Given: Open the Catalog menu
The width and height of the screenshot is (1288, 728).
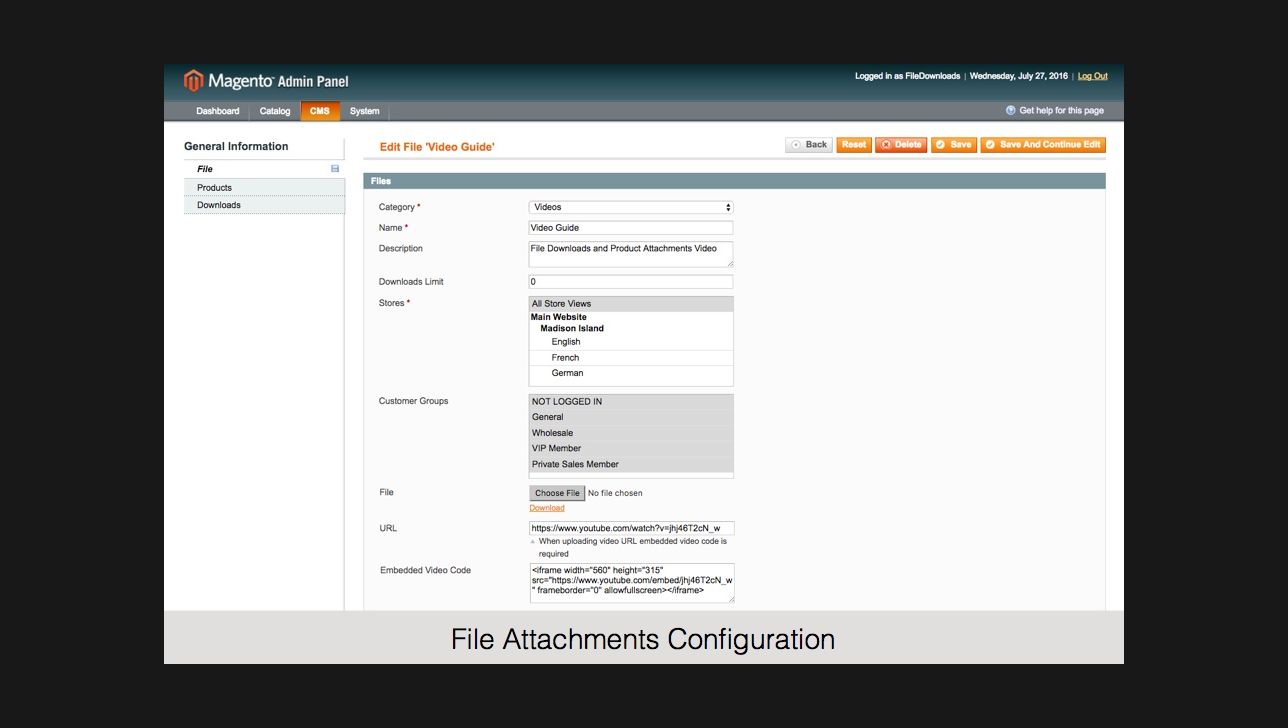Looking at the screenshot, I should point(275,111).
